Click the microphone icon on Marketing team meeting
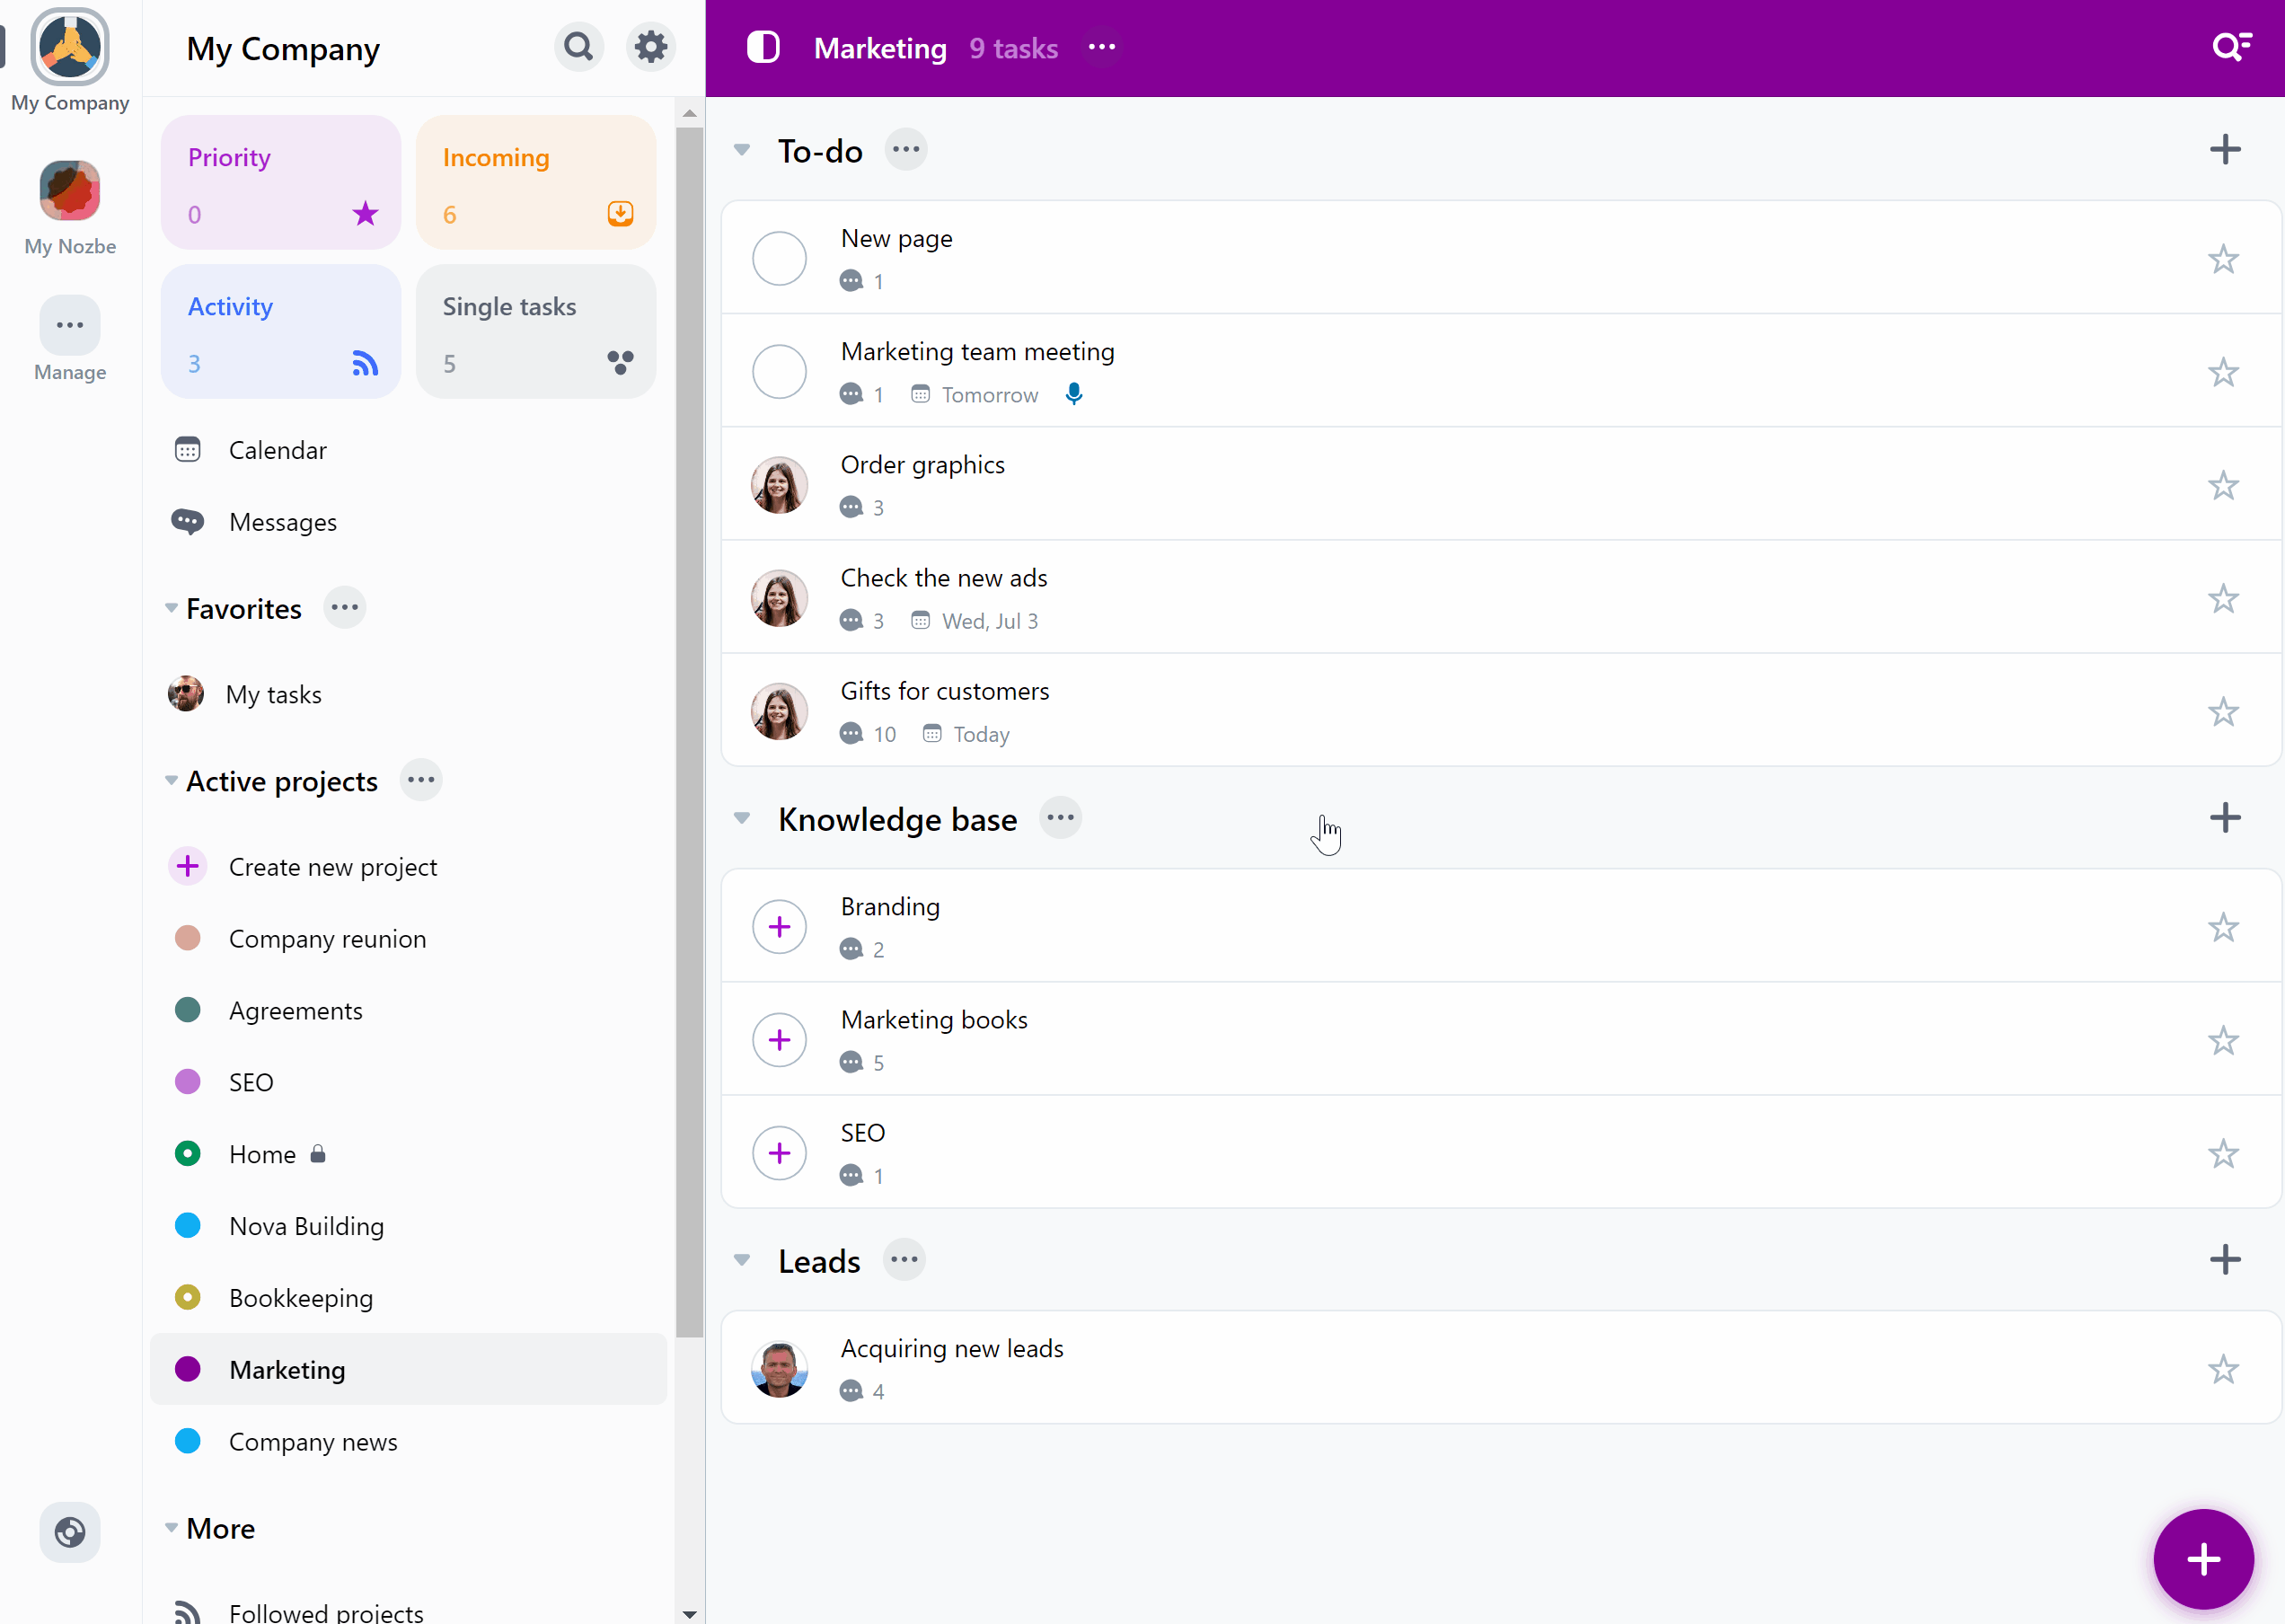Image resolution: width=2285 pixels, height=1624 pixels. tap(1074, 393)
